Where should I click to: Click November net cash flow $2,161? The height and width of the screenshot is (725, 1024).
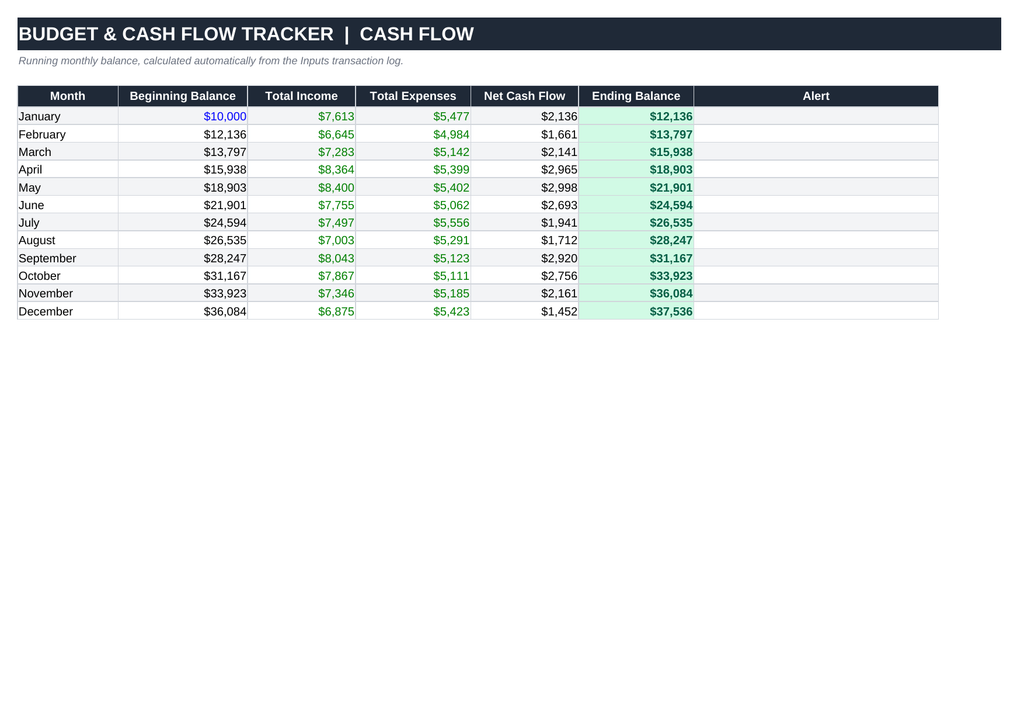tap(524, 294)
